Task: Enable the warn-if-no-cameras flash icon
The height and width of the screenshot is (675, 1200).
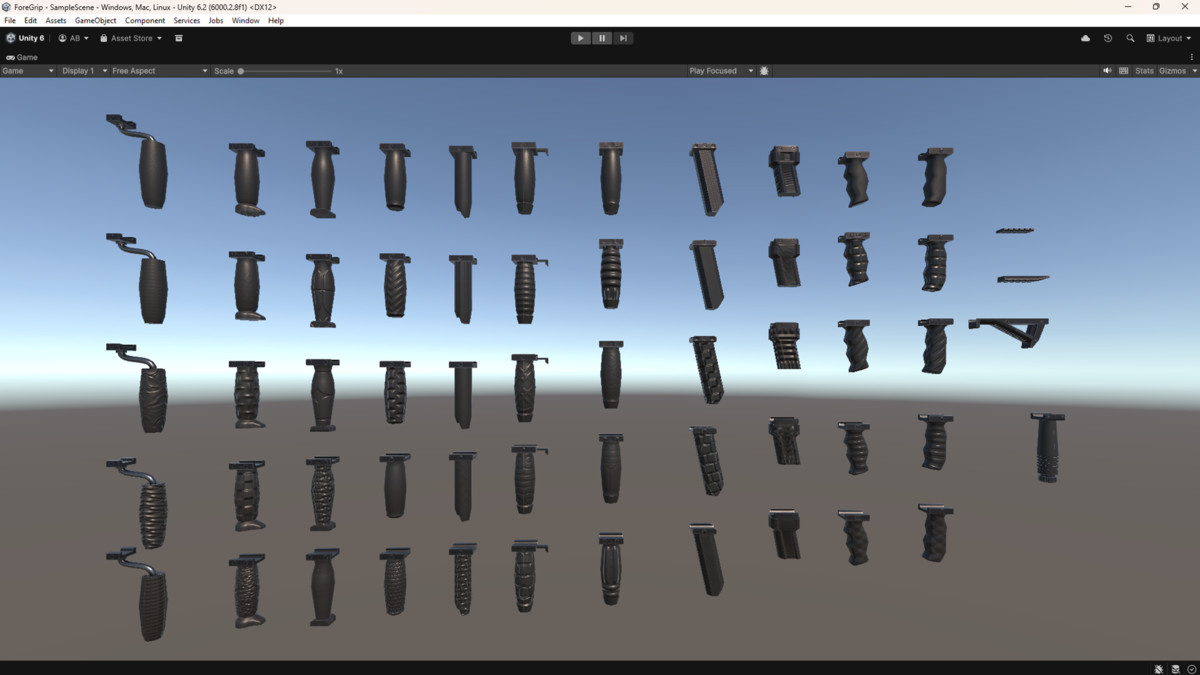Action: click(x=764, y=70)
